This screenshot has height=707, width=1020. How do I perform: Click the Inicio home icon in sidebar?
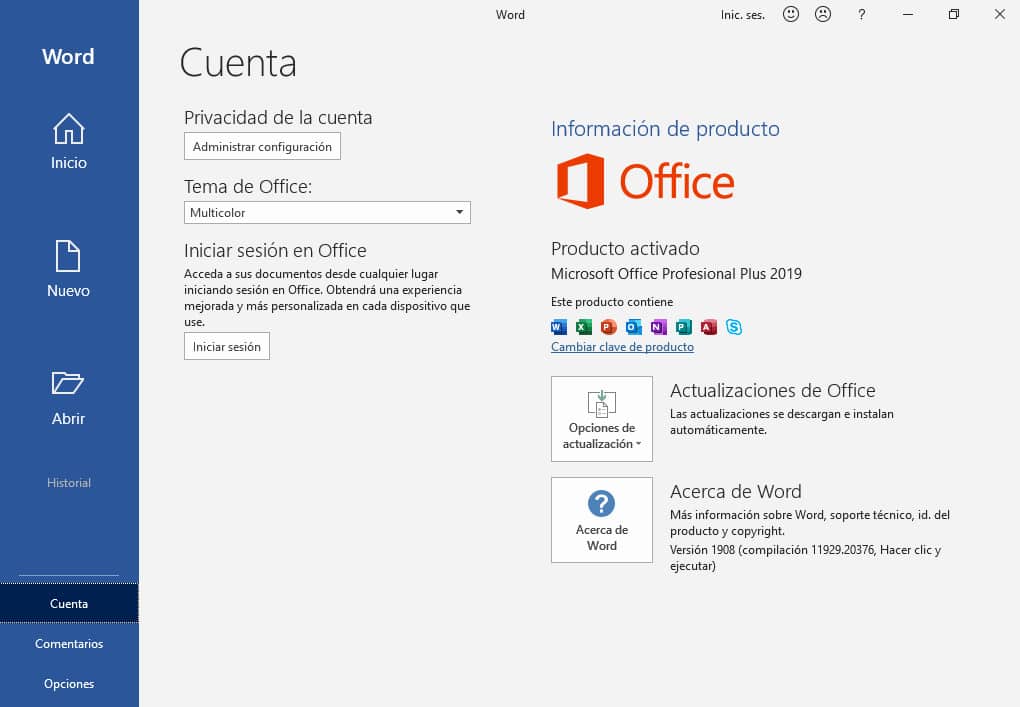(68, 129)
